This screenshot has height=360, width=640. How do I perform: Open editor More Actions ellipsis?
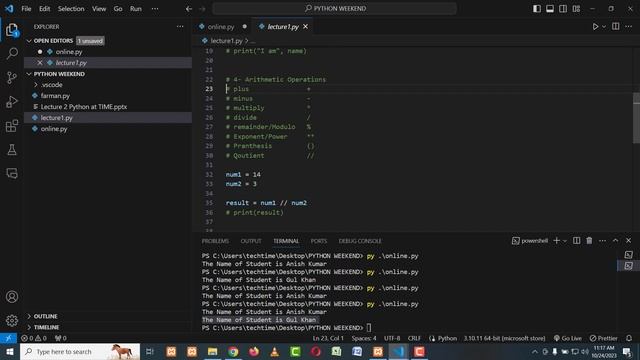click(629, 27)
